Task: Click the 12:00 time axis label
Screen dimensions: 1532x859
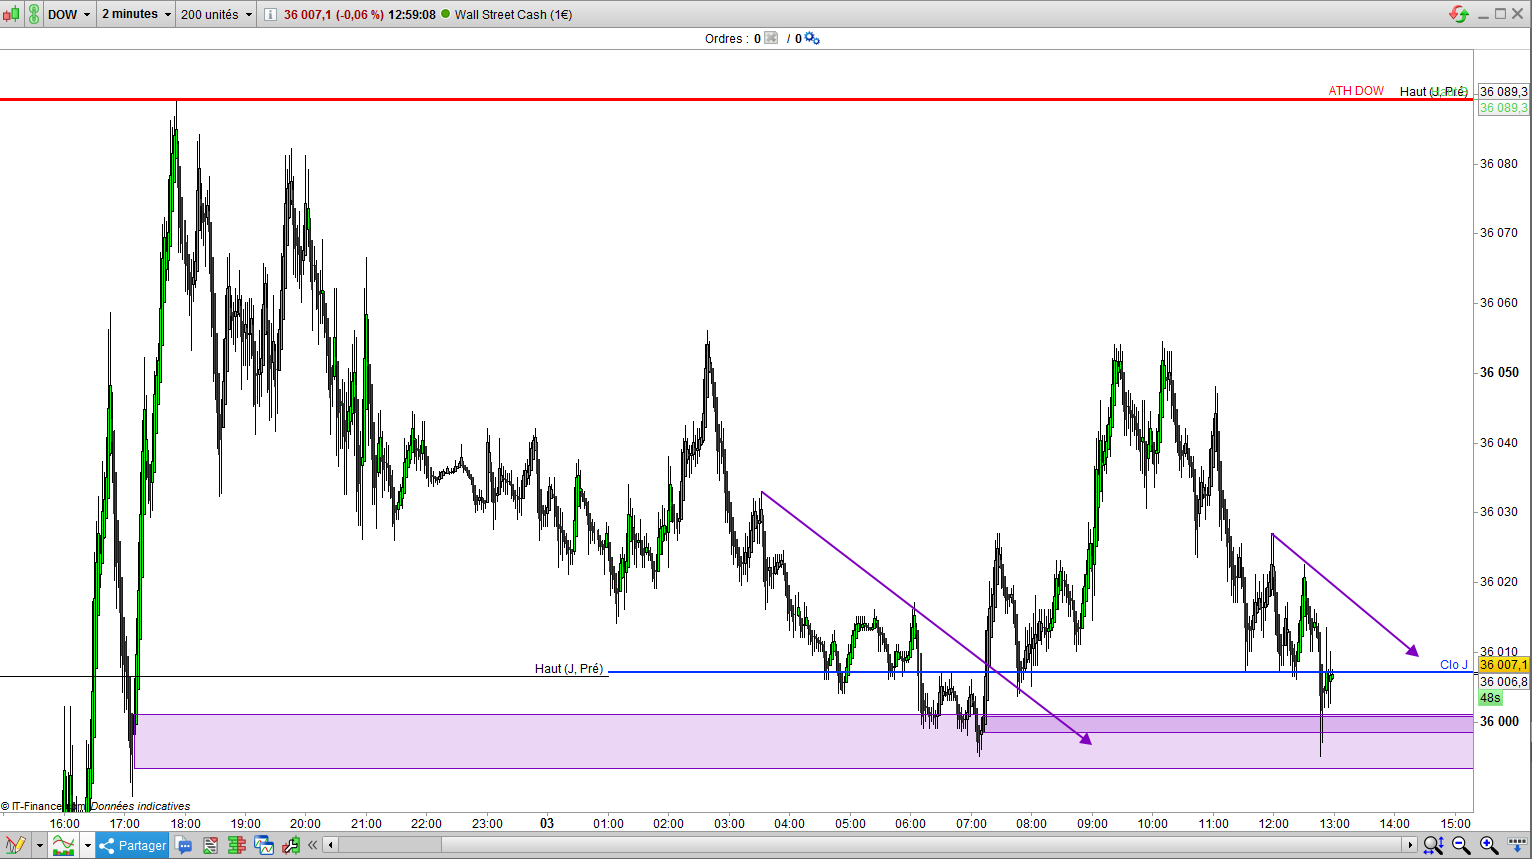Action: tap(1273, 823)
